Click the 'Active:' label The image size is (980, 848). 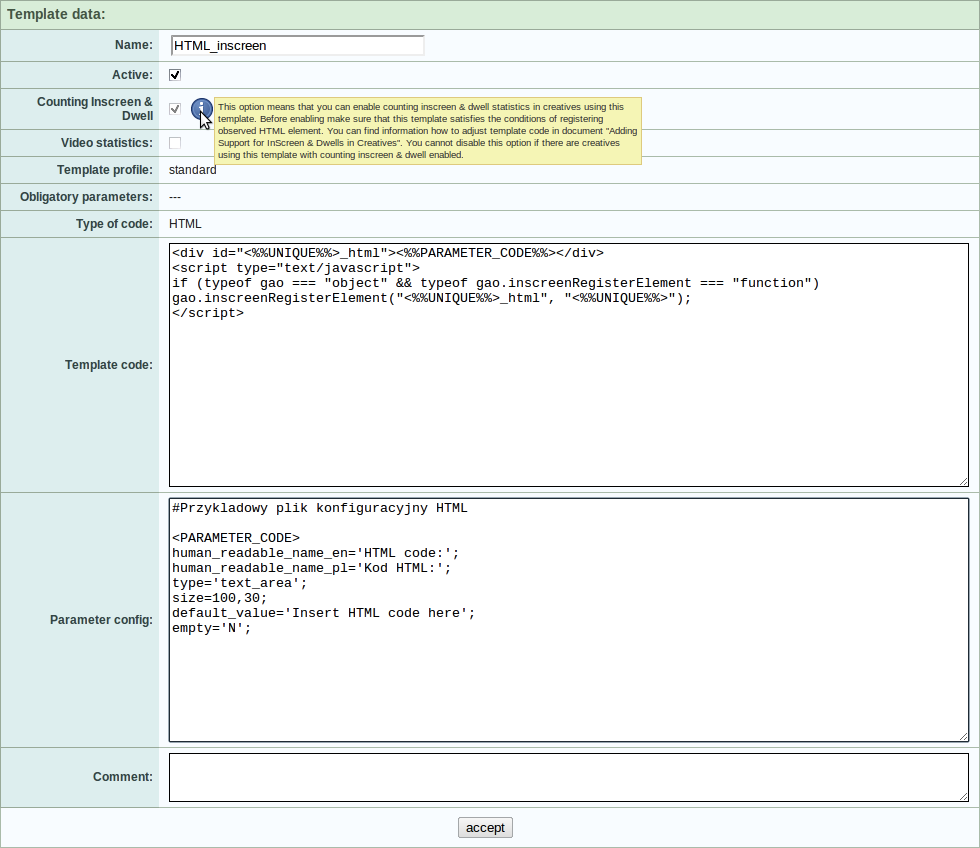tap(132, 75)
